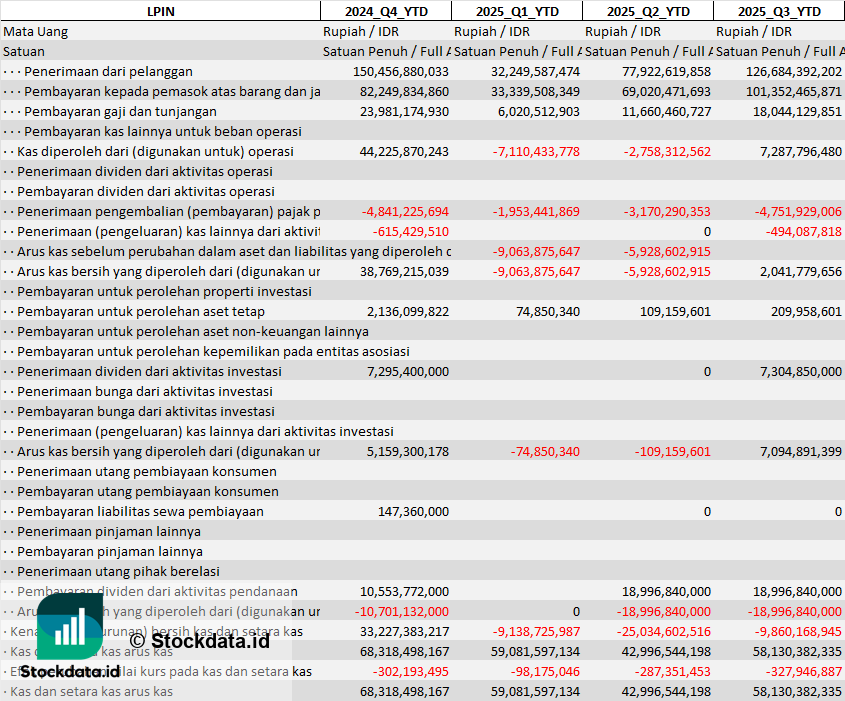
Task: Click value 7,094,891,399
Action: [x=801, y=452]
